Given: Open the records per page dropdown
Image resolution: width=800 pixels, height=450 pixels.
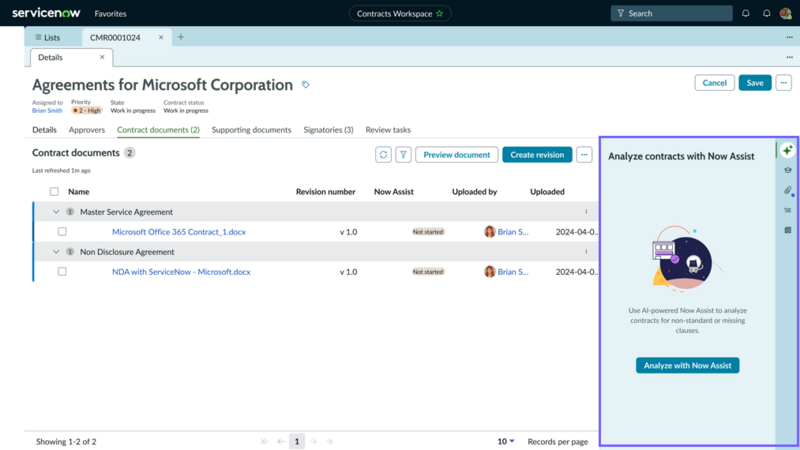Looking at the screenshot, I should click(506, 441).
